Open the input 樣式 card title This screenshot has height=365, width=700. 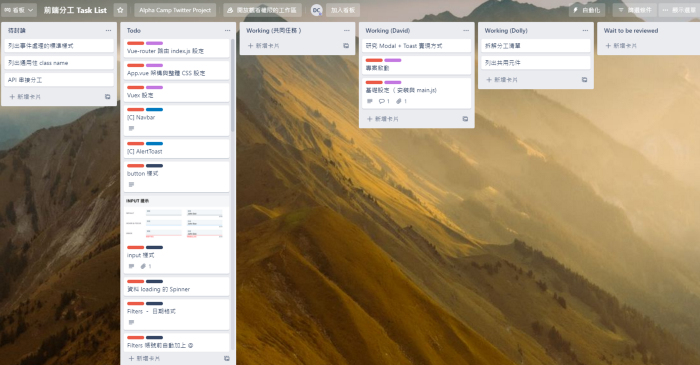point(140,255)
